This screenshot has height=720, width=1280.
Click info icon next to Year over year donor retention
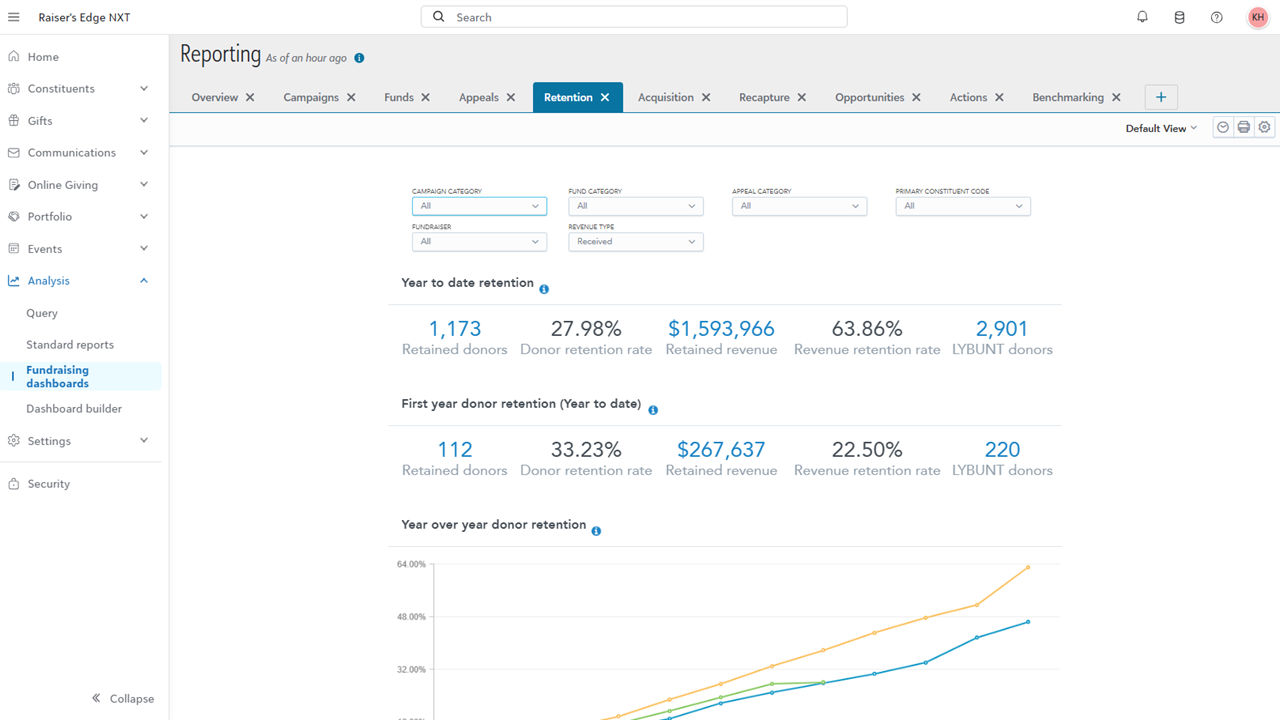click(x=596, y=531)
